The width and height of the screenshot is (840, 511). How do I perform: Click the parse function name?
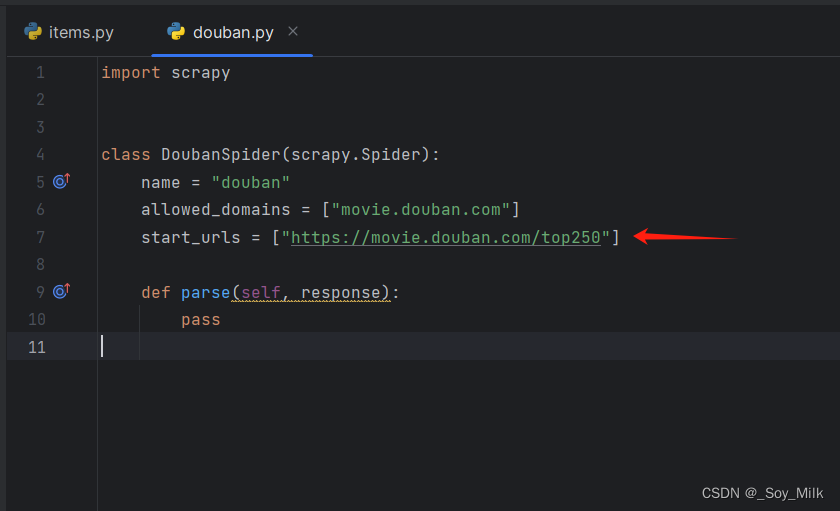tap(206, 293)
